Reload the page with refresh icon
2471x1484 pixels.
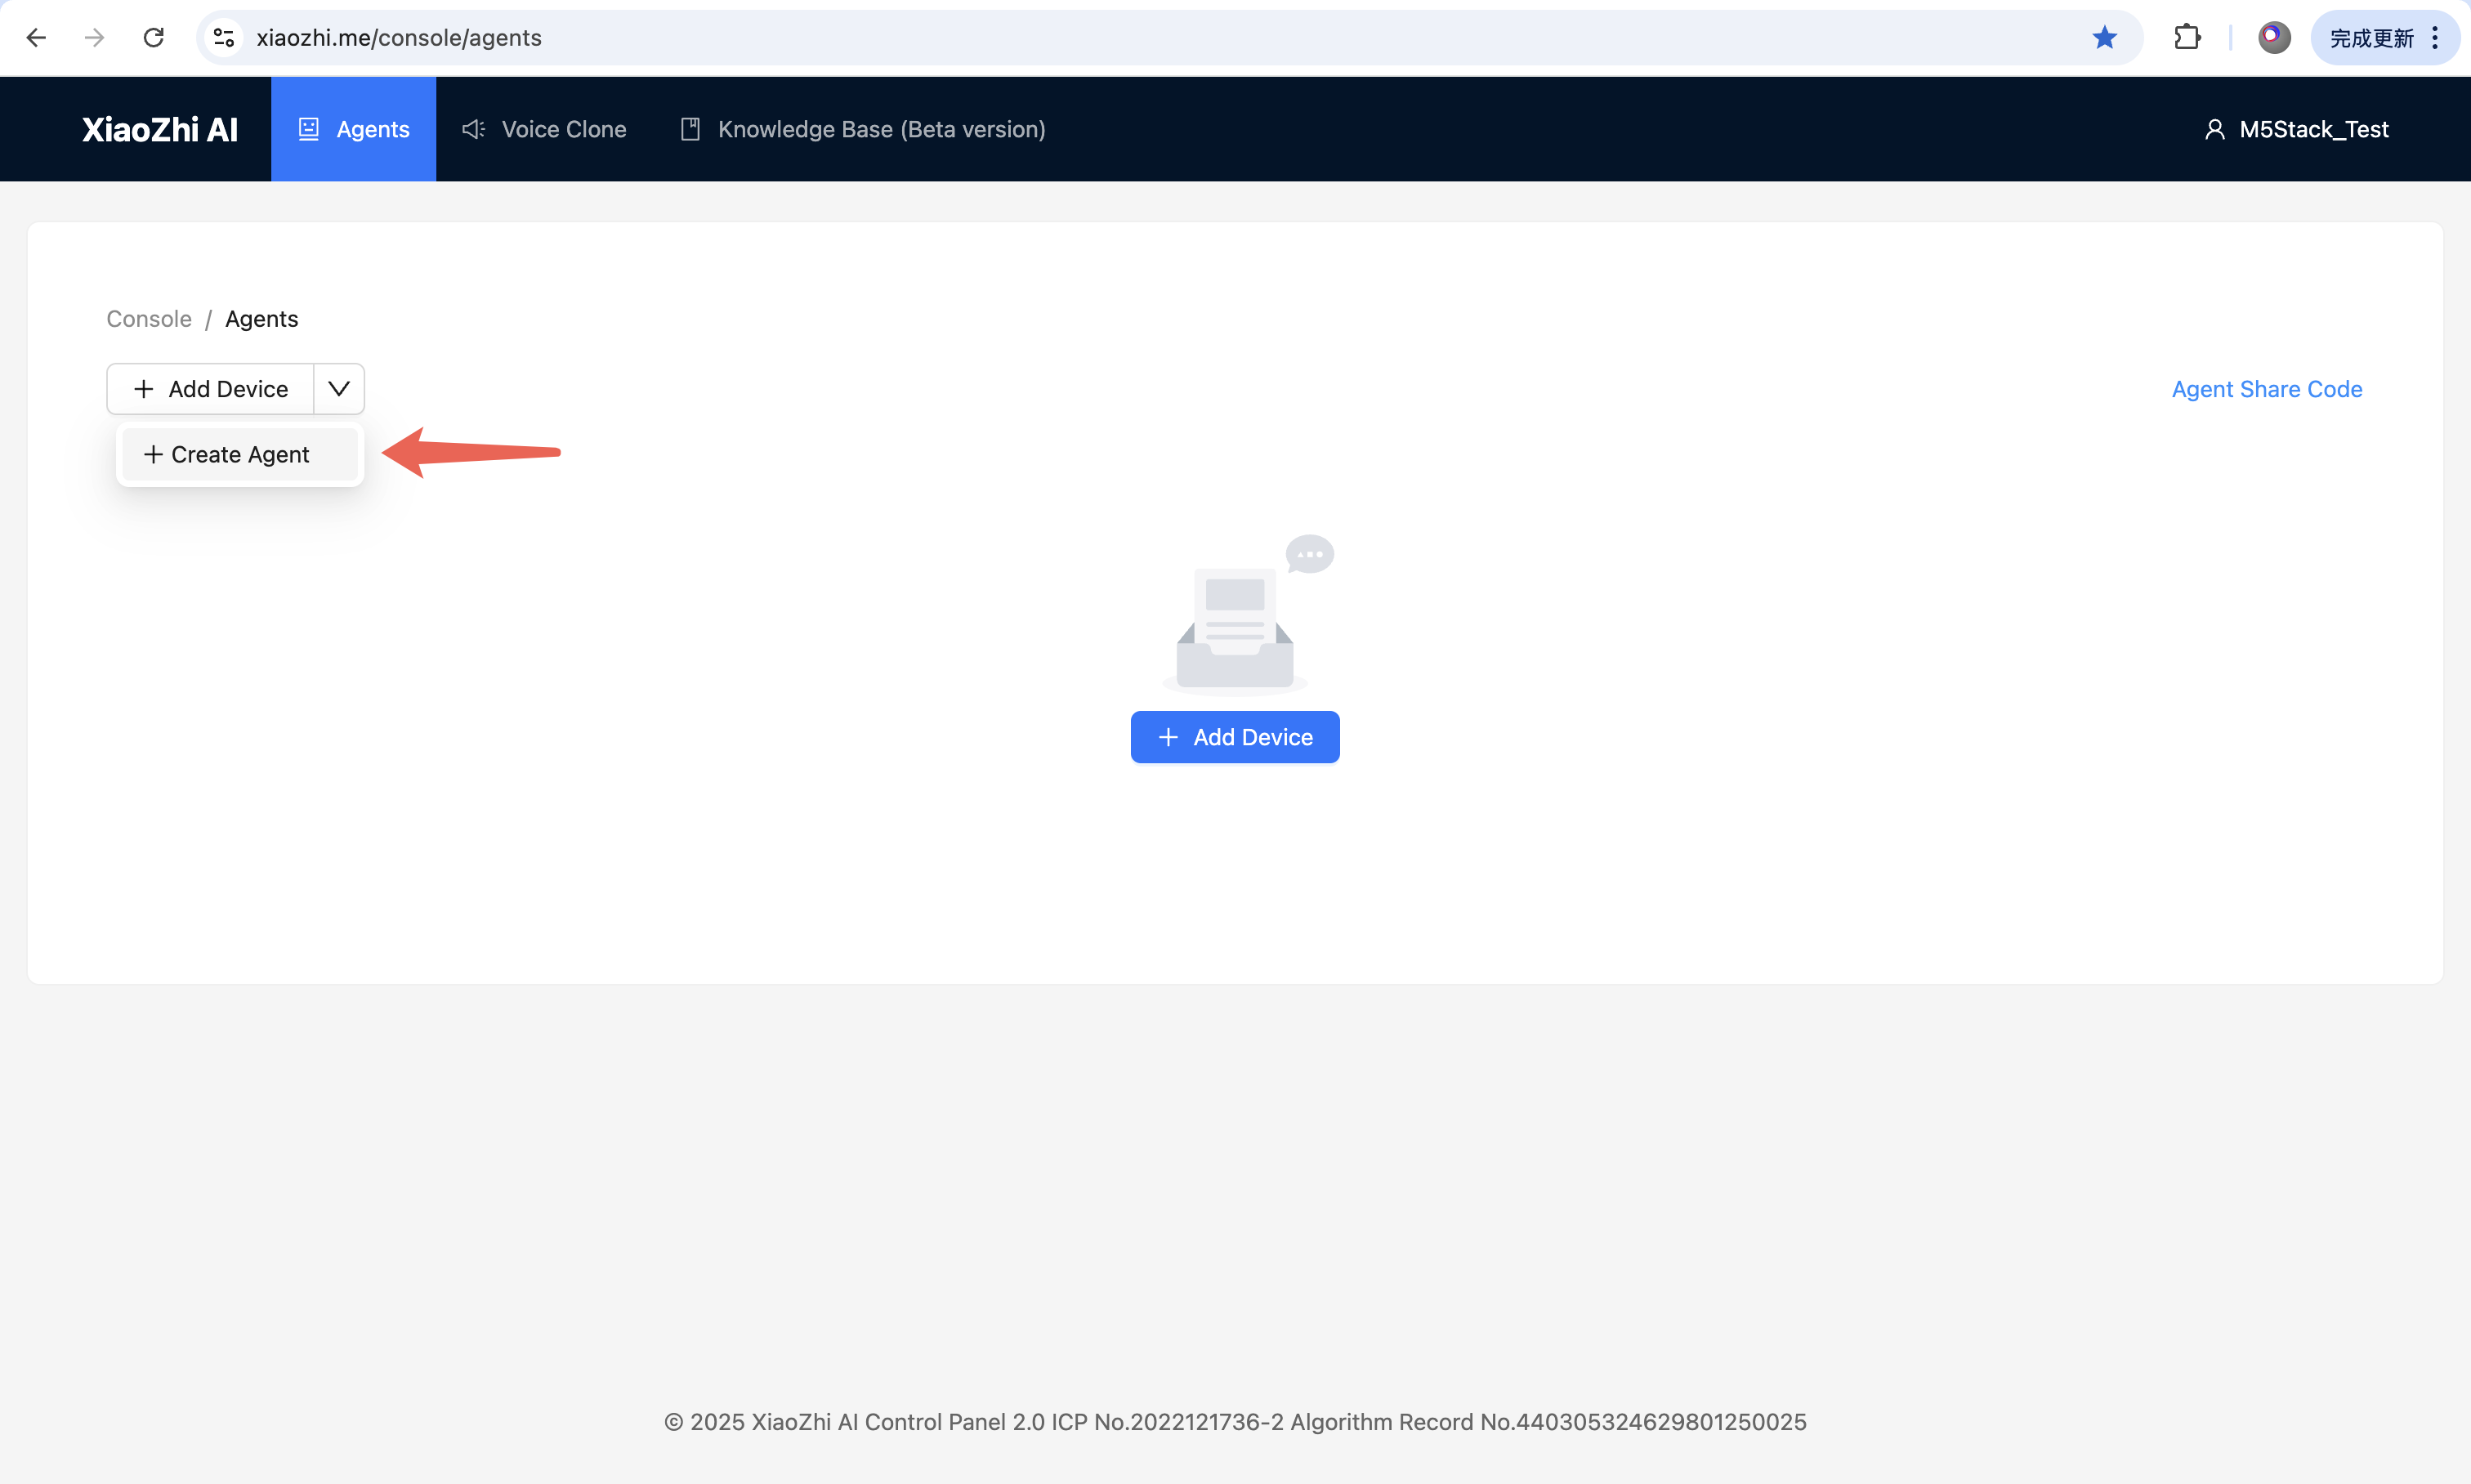coord(153,38)
